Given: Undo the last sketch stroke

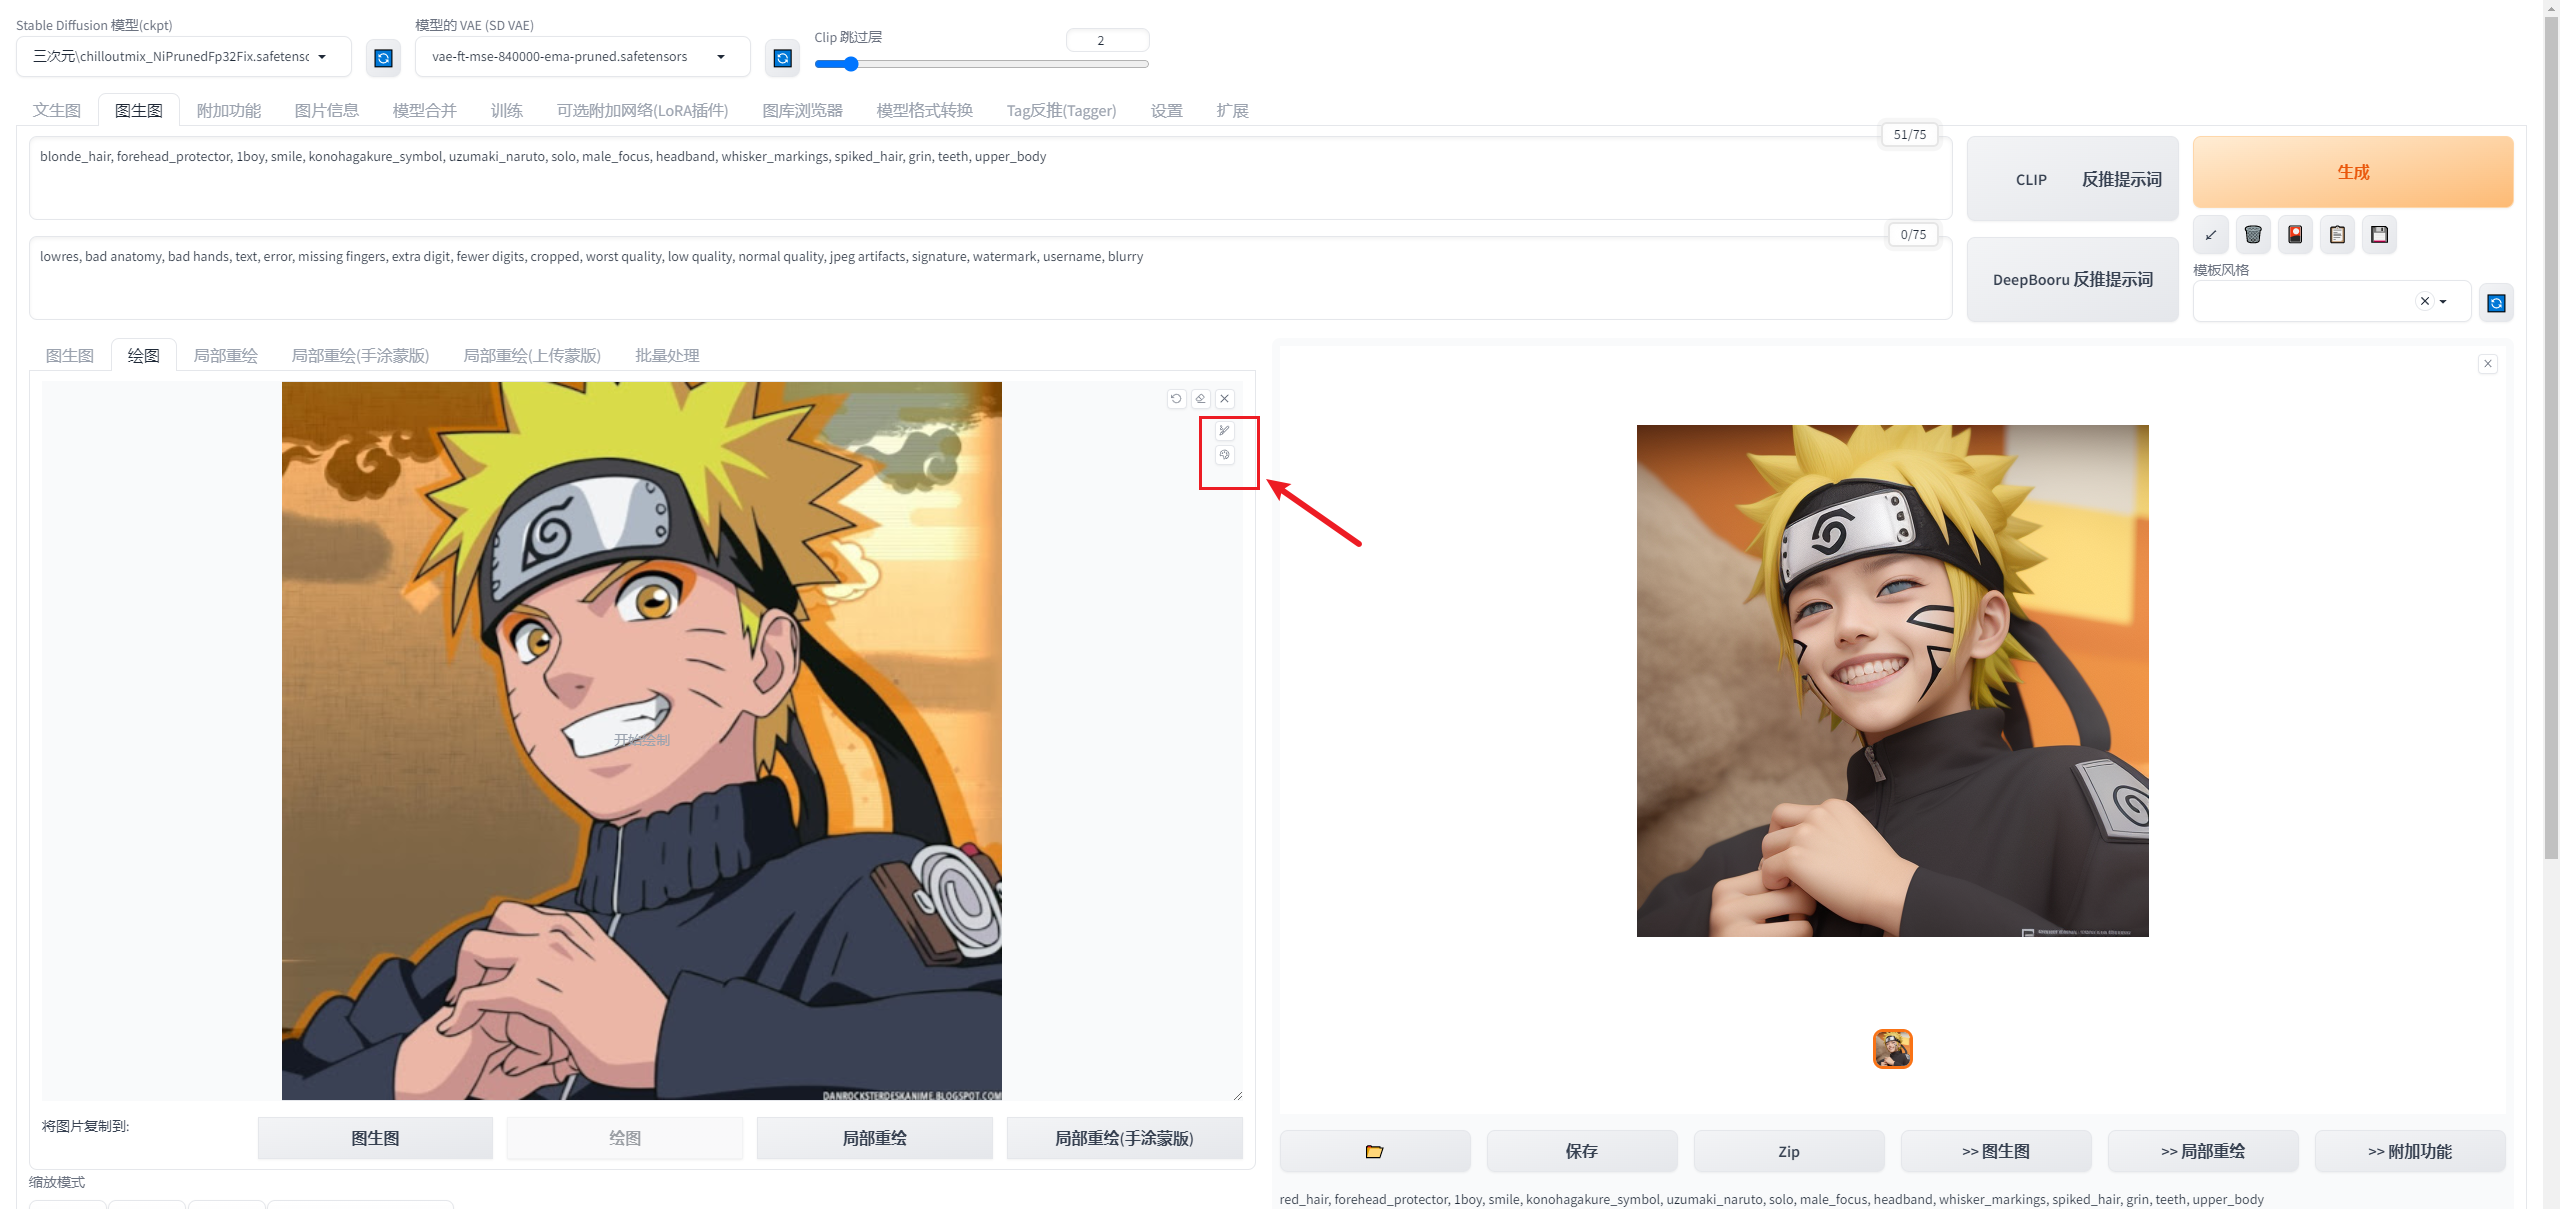Looking at the screenshot, I should tap(1176, 398).
